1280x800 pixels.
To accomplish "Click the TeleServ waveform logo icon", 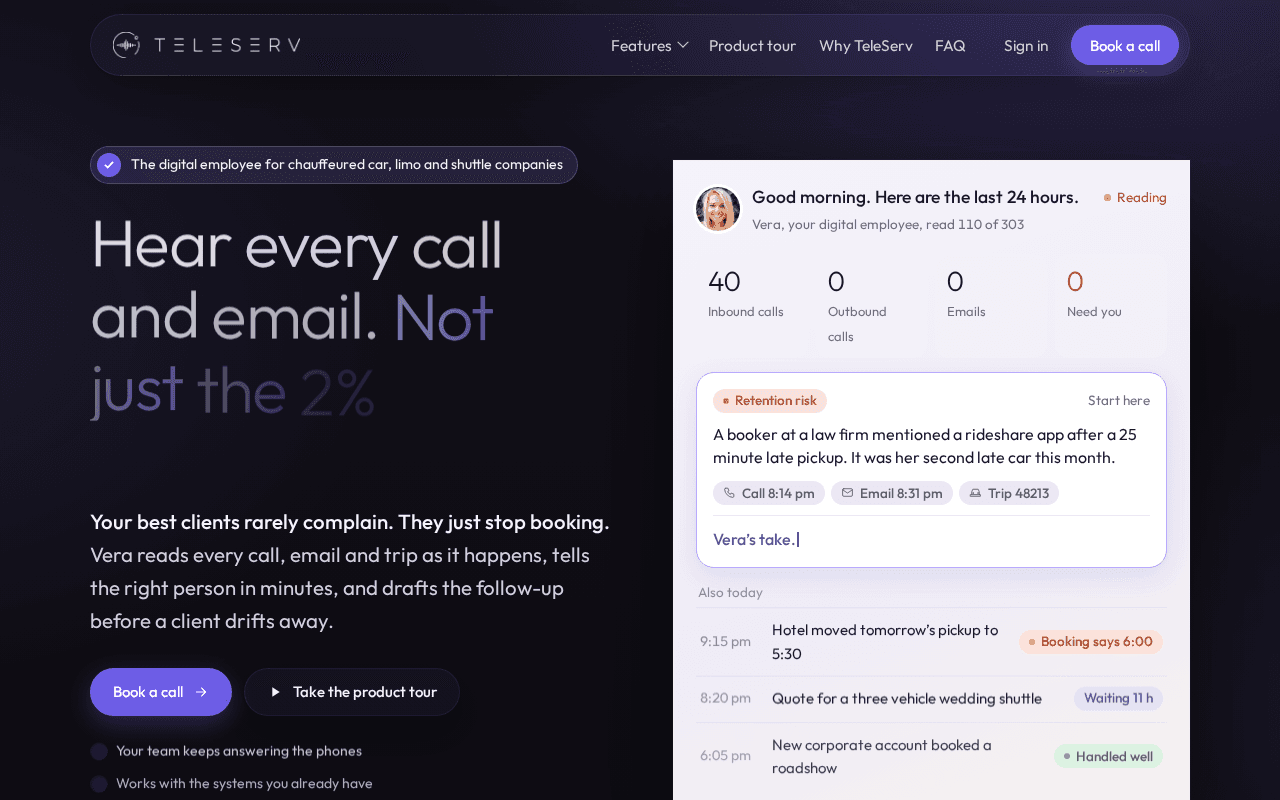I will [126, 45].
